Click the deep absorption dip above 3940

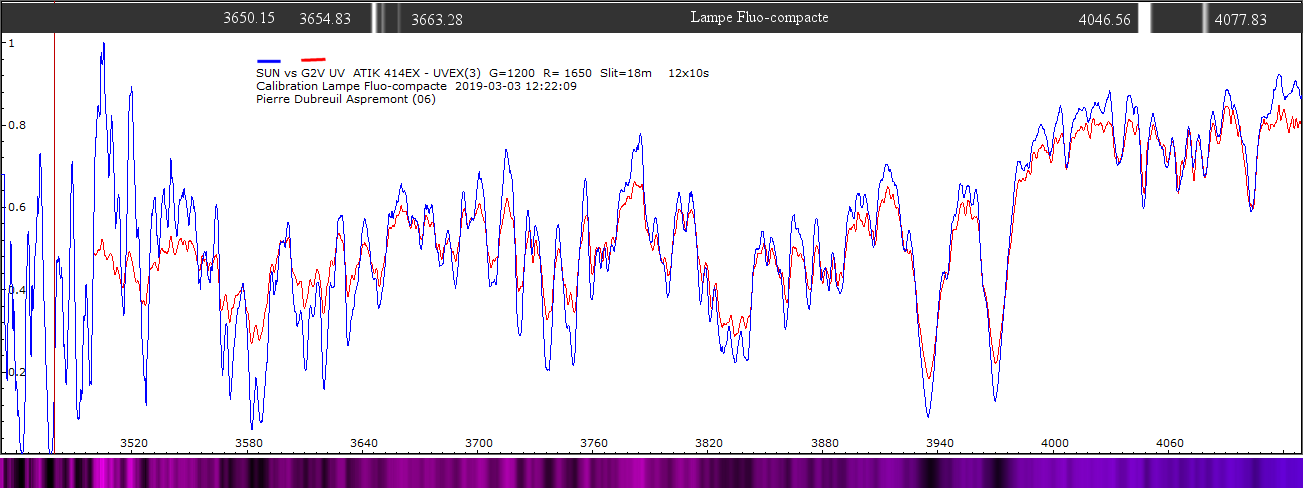928,410
